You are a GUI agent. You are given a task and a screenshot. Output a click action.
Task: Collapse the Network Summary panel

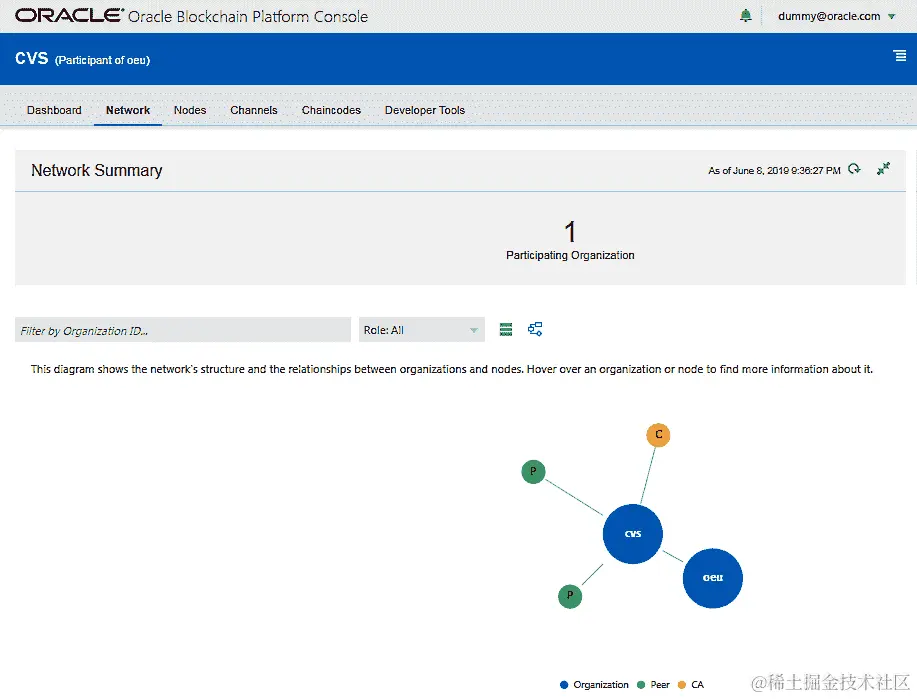[883, 169]
